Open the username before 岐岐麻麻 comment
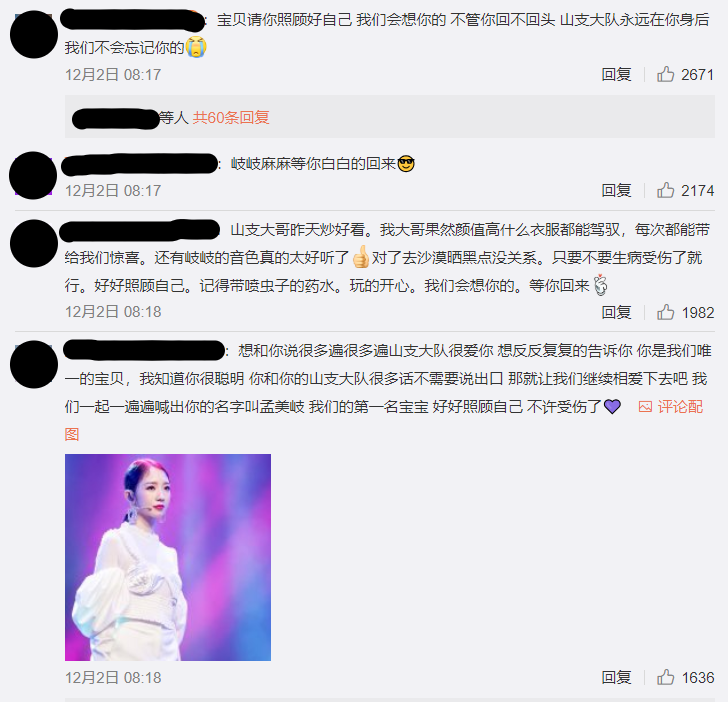The height and width of the screenshot is (702, 728). pos(140,164)
